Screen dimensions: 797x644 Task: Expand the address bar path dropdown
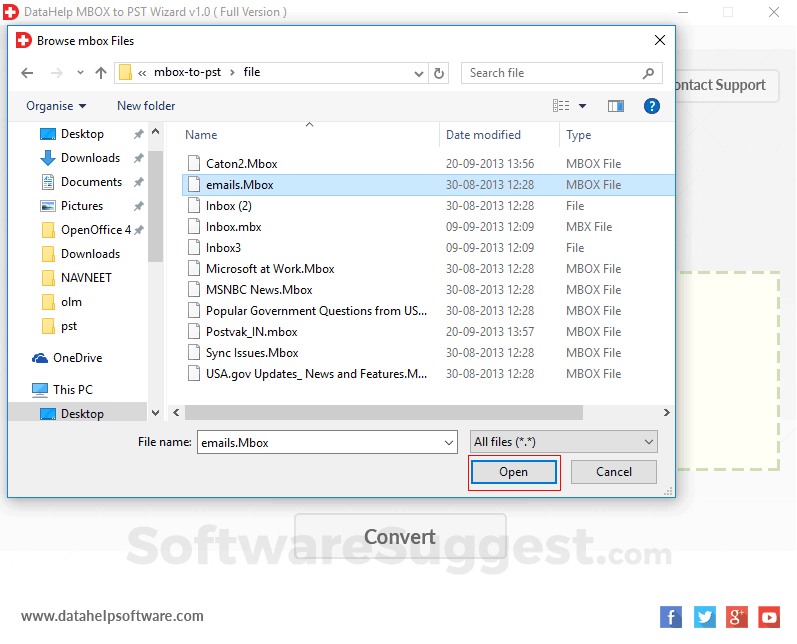(x=419, y=74)
